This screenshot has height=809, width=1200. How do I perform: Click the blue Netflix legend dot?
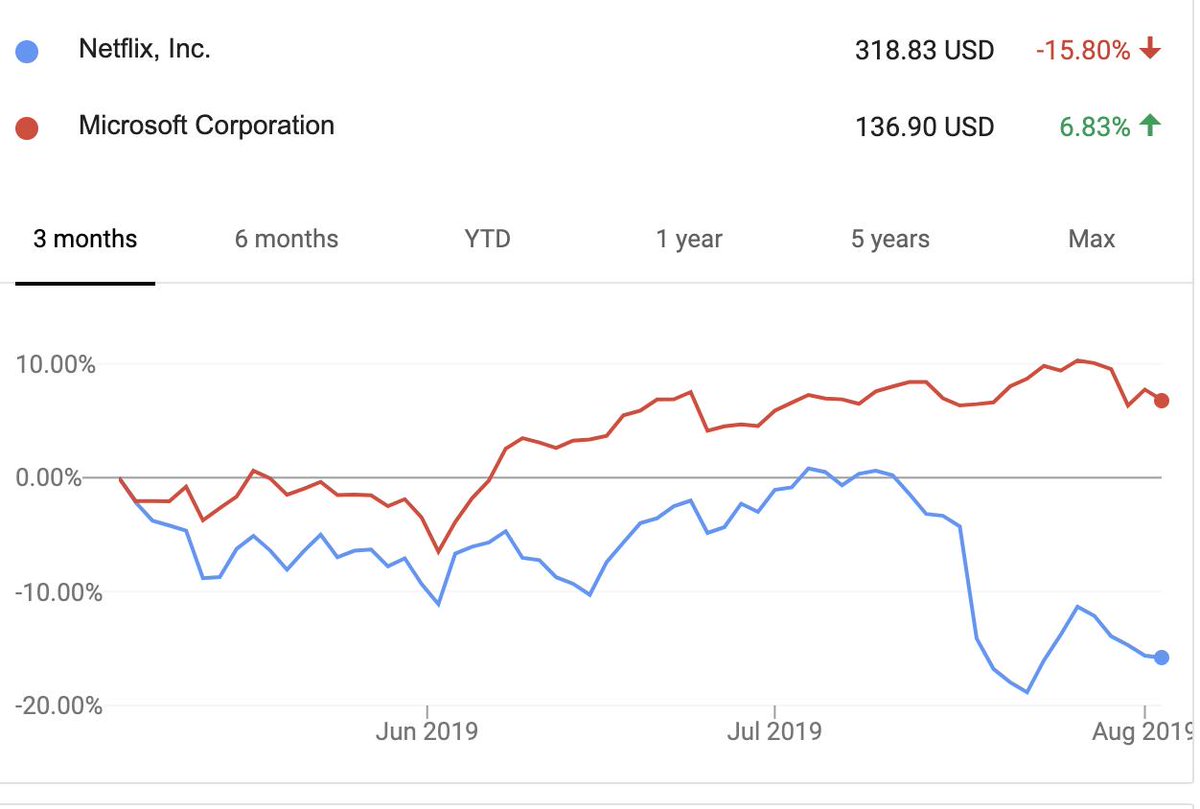click(x=27, y=52)
